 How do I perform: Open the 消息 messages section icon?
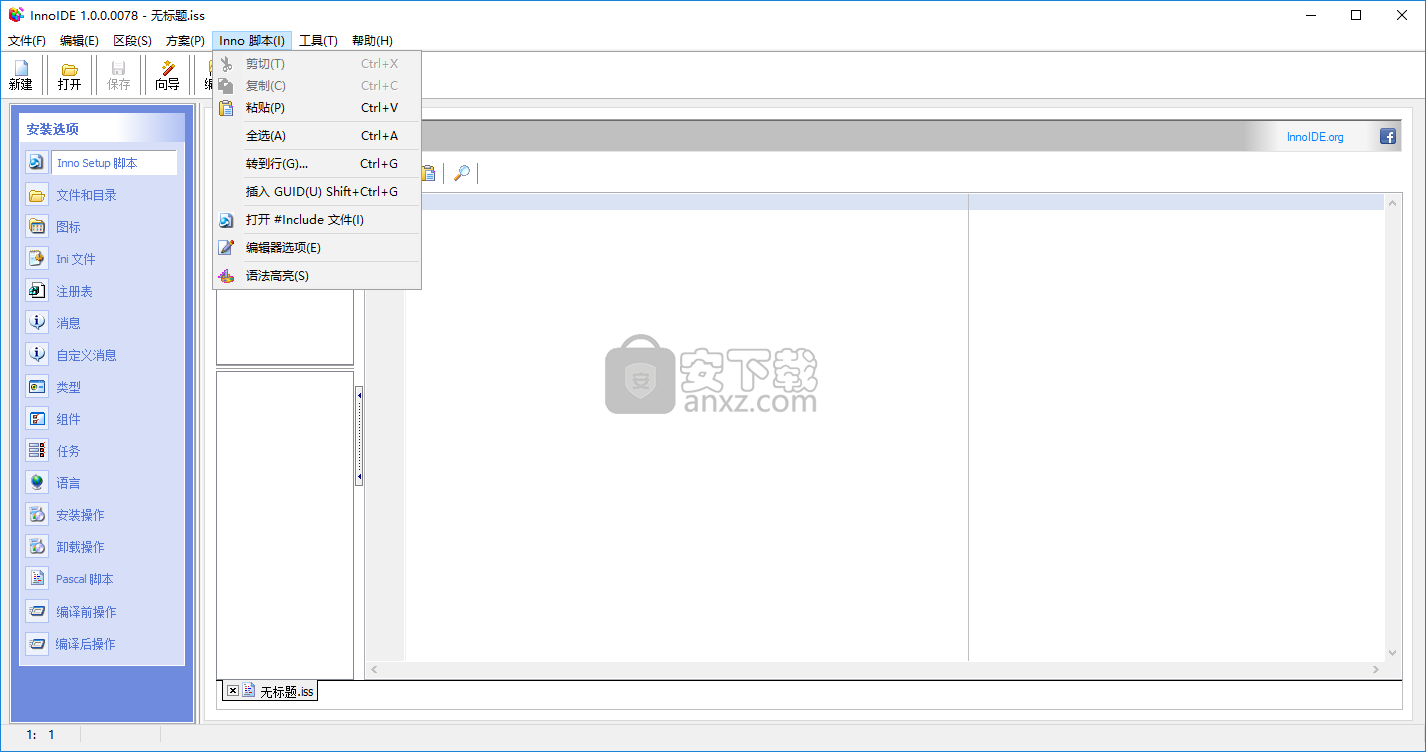tap(37, 323)
